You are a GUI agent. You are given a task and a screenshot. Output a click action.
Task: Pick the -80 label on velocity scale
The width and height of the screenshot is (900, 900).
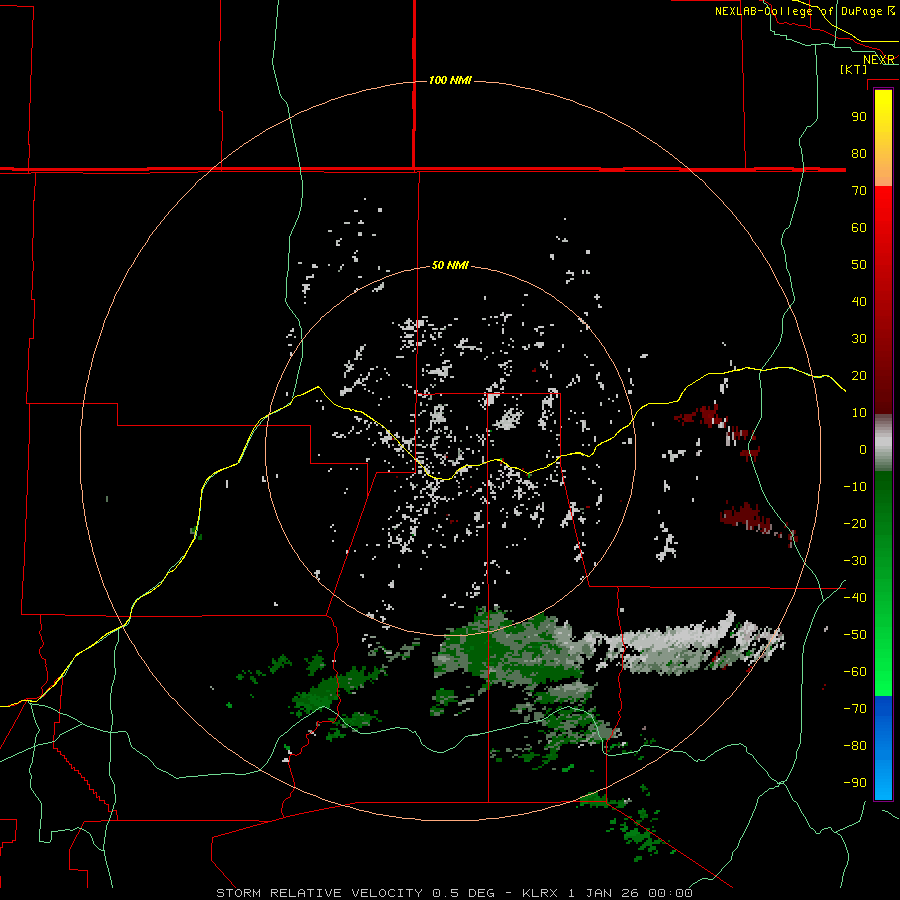[855, 746]
